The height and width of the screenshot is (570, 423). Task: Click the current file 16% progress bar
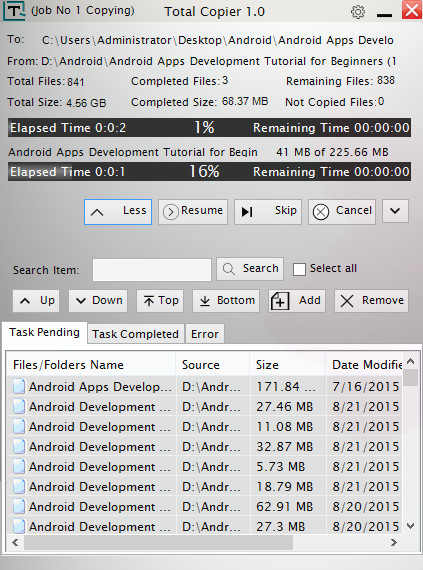pyautogui.click(x=210, y=172)
